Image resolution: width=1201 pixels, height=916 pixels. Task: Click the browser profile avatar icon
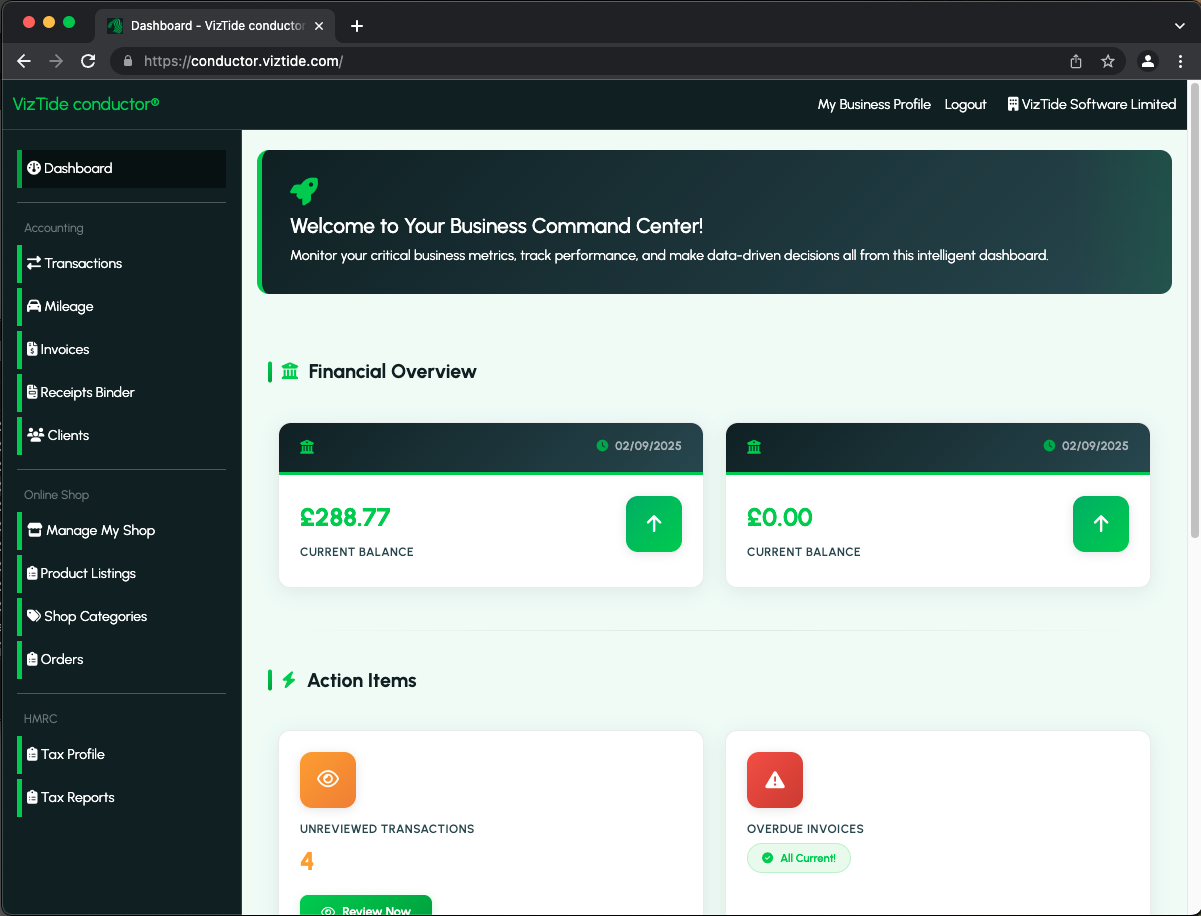[1148, 61]
